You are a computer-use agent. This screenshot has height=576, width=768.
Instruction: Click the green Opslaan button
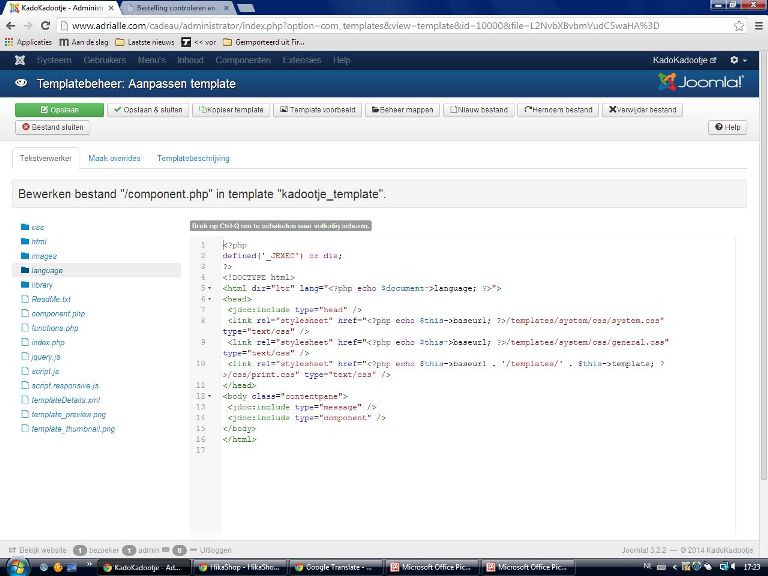coord(59,110)
